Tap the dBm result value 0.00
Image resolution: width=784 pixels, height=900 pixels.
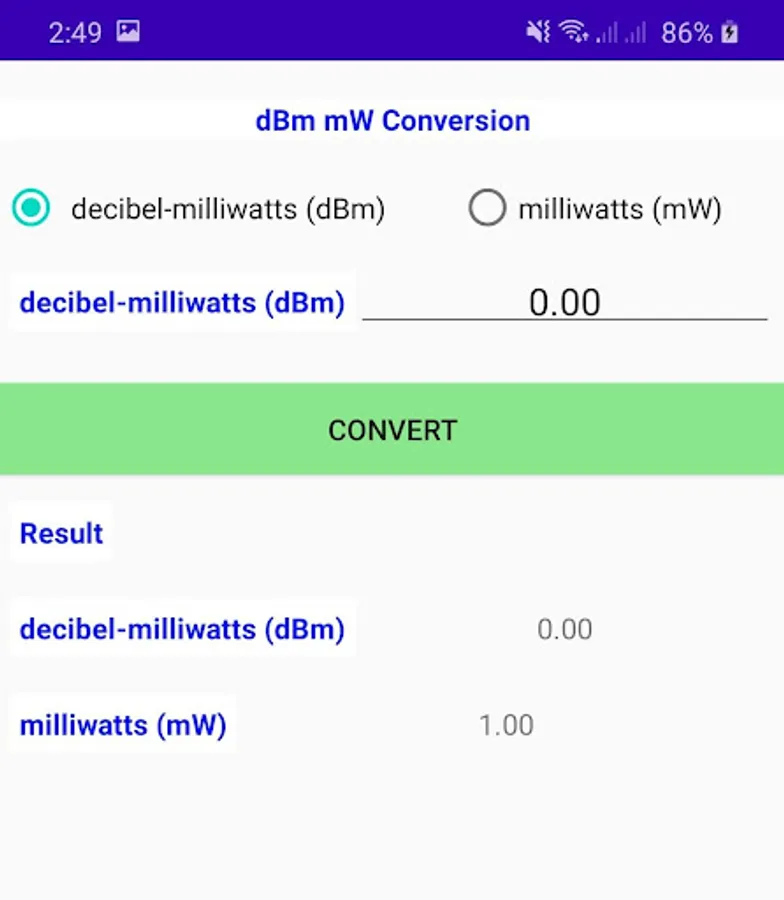pos(565,629)
